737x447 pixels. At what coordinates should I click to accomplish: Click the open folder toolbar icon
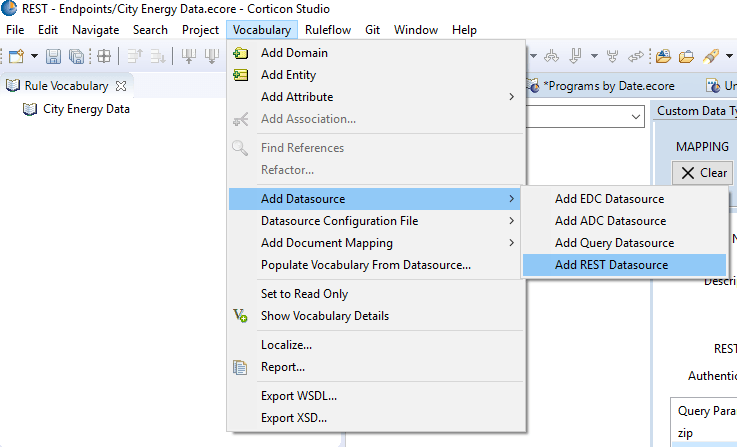(x=686, y=56)
